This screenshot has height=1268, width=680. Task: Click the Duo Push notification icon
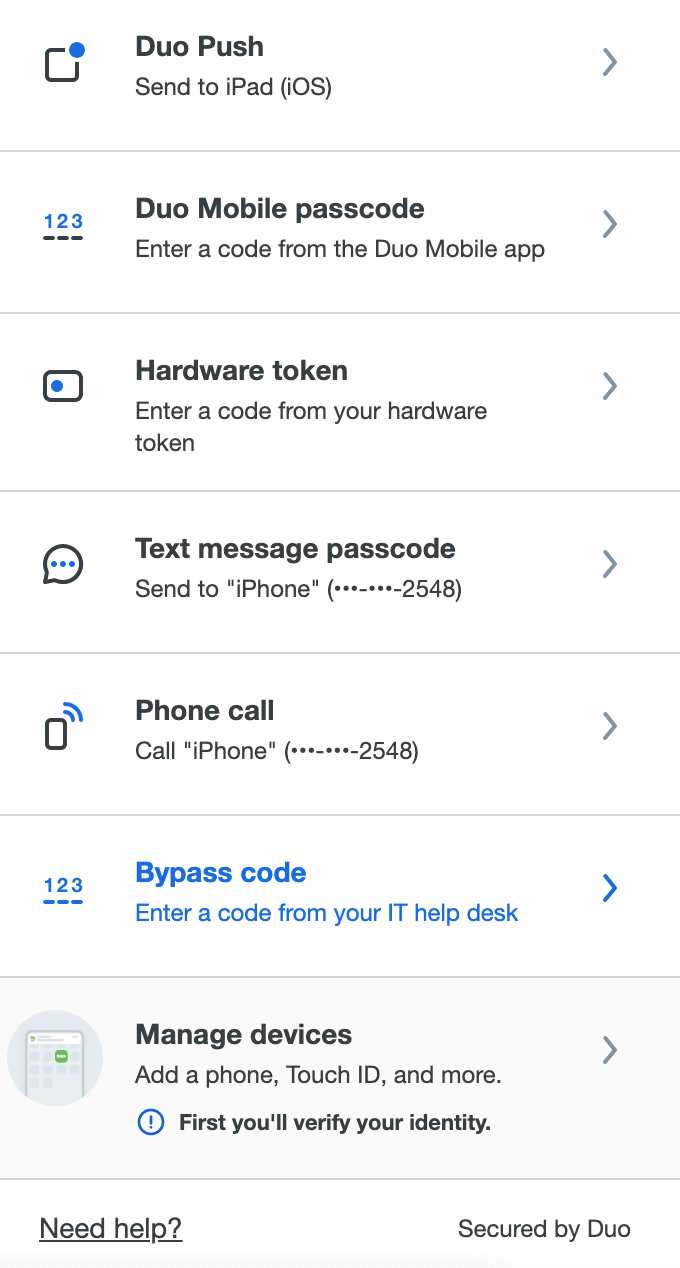pos(64,62)
